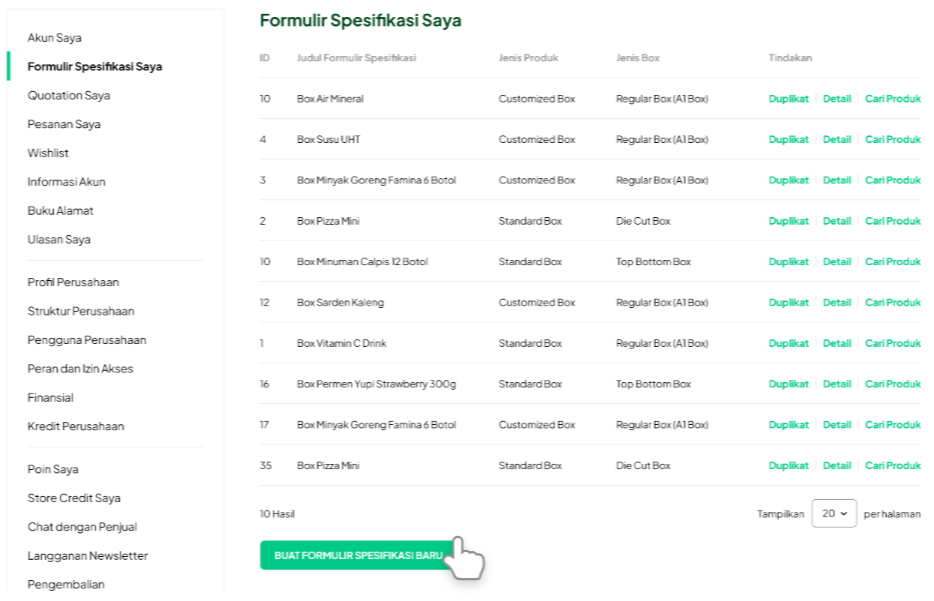Open Chat dengan Penjual
Viewport: 934px width, 601px height.
82,527
